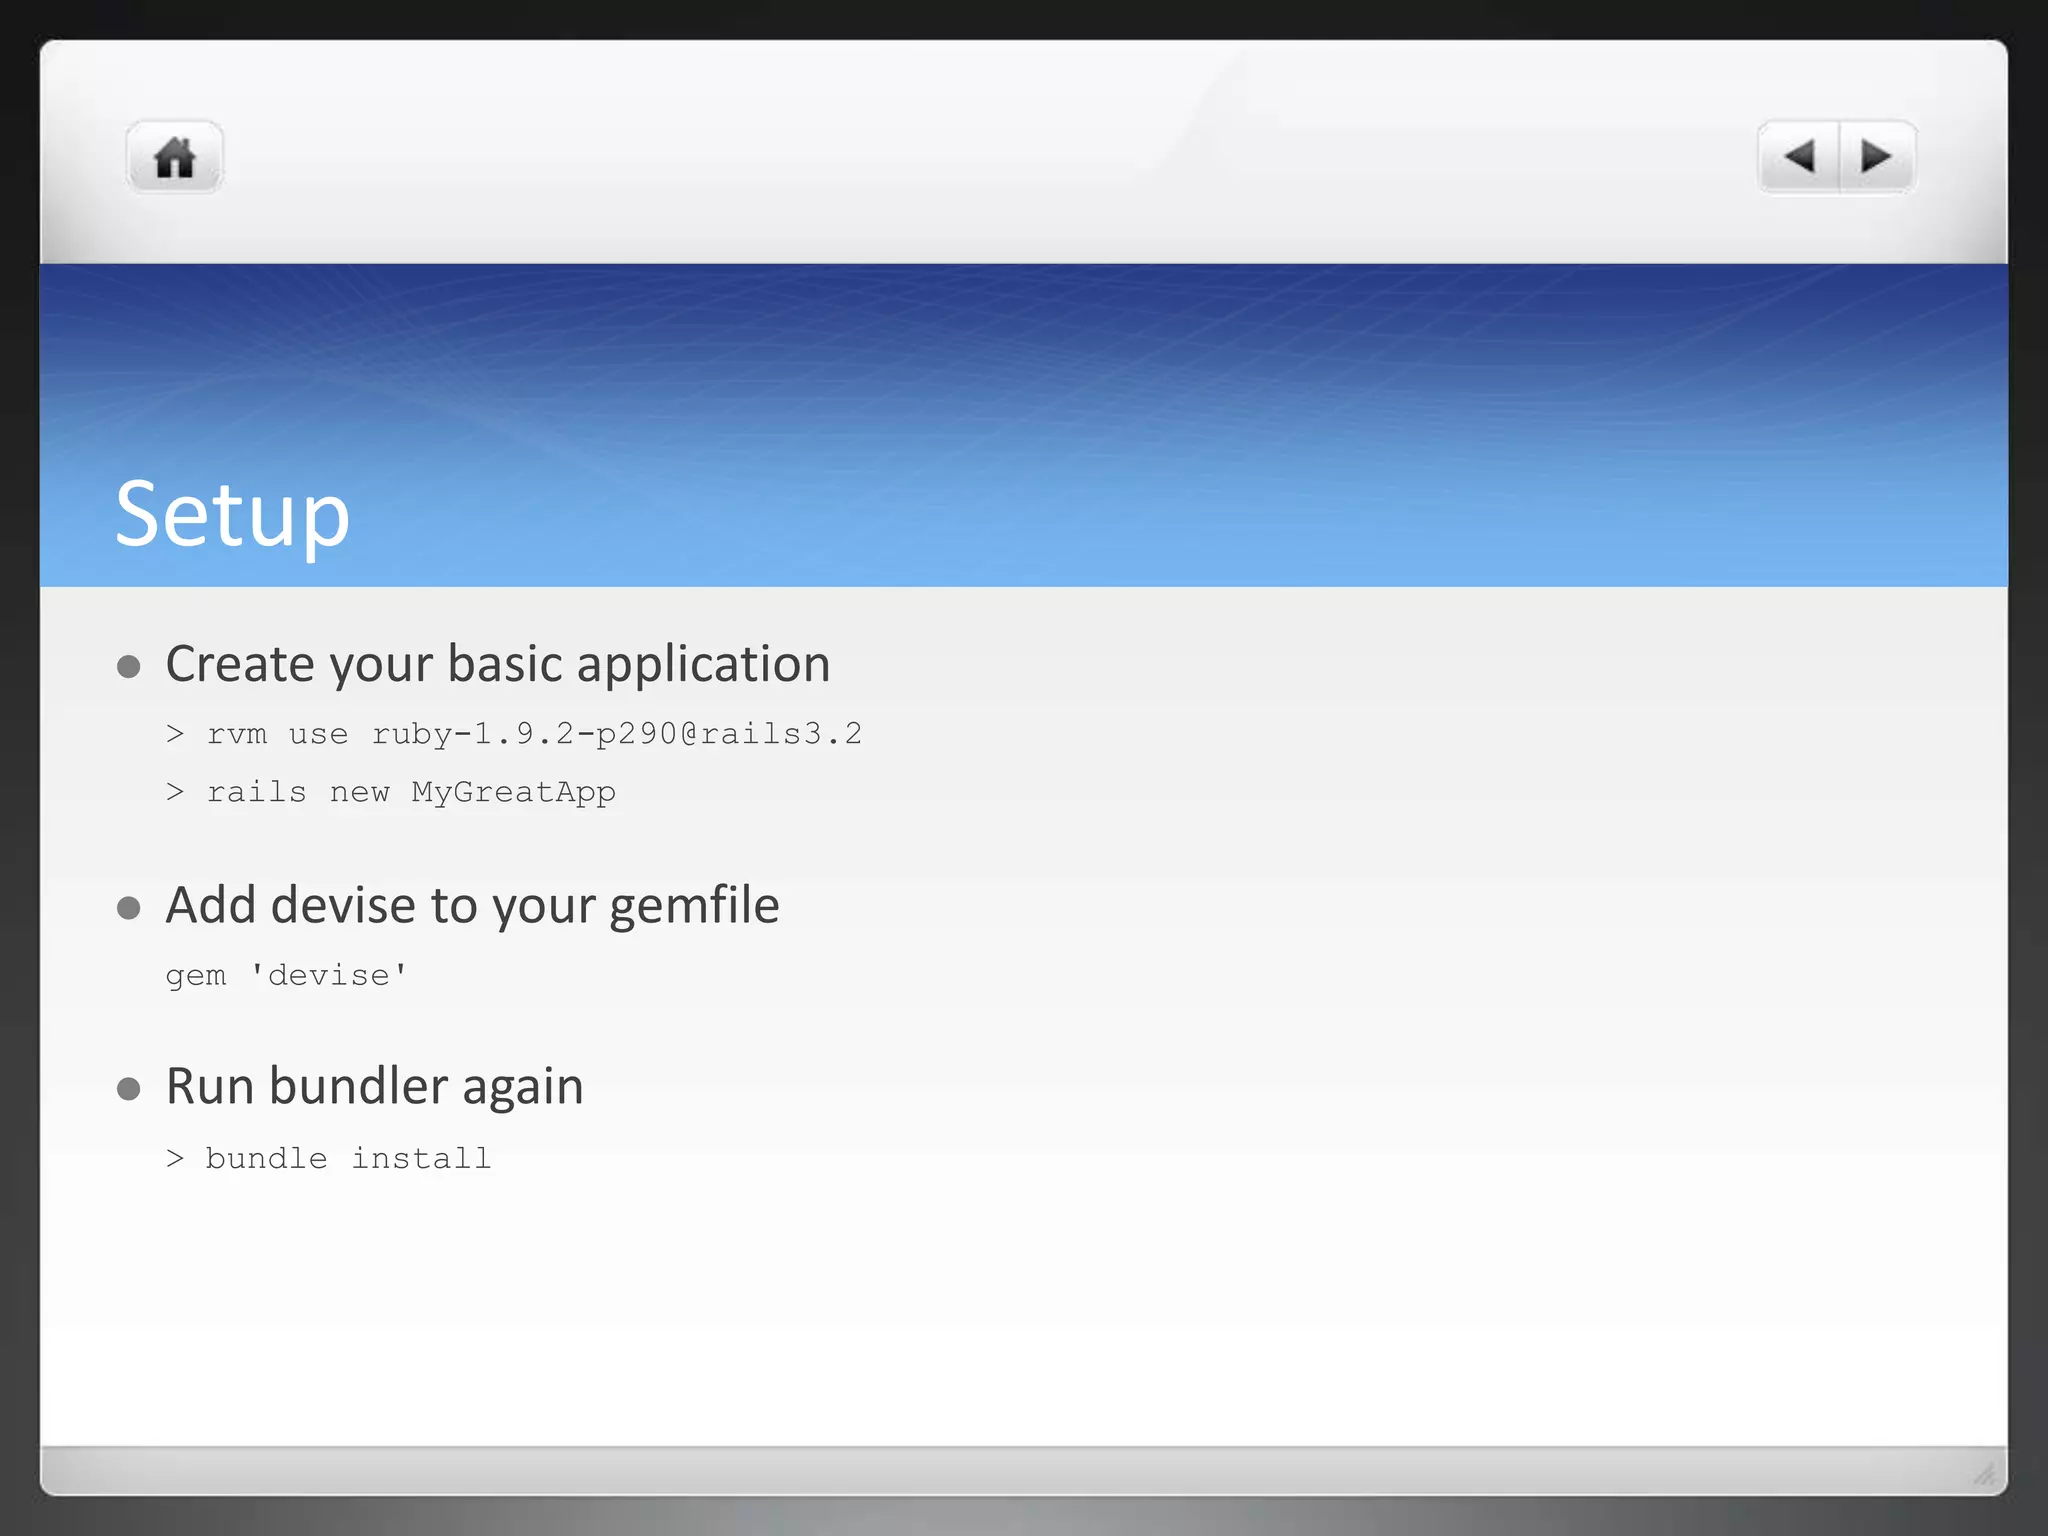Click the gem 'devise' code line
2048x1536 pixels.
[286, 975]
